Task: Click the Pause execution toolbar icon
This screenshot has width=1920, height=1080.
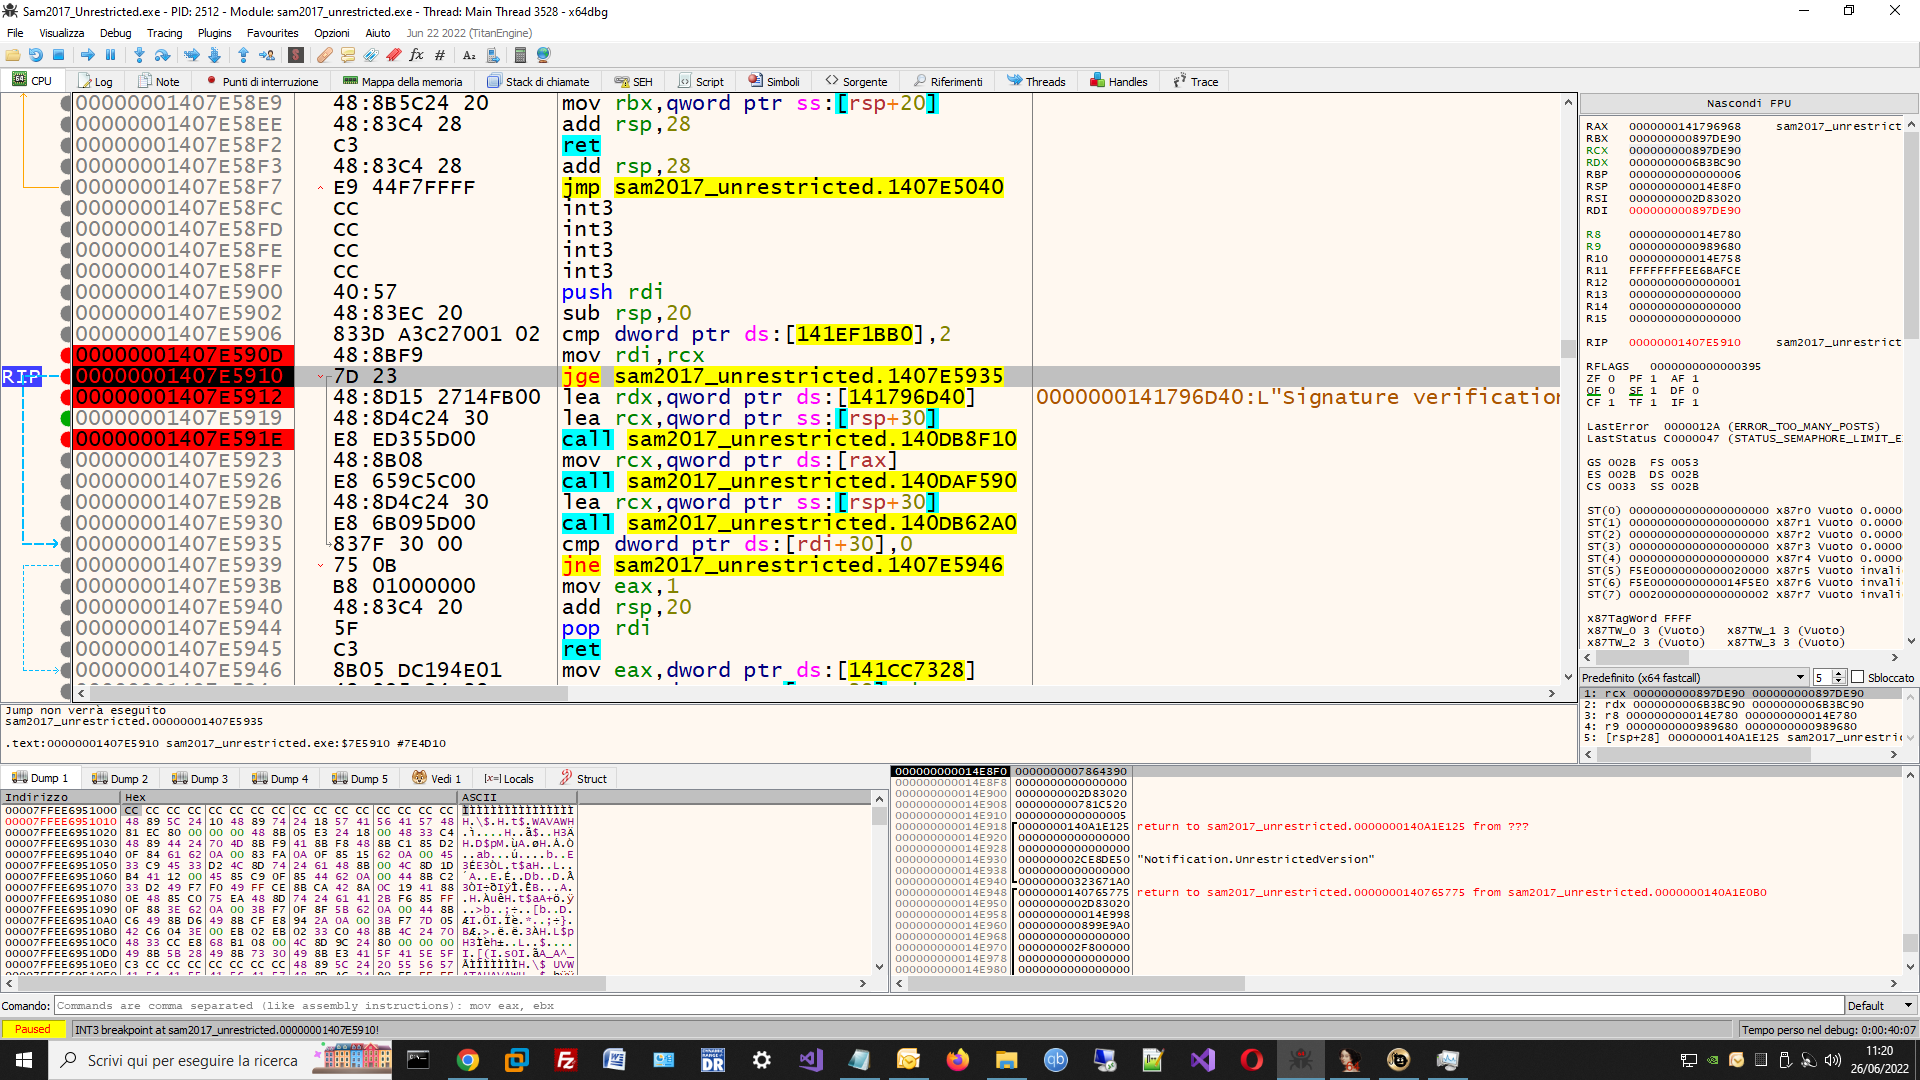Action: 111,55
